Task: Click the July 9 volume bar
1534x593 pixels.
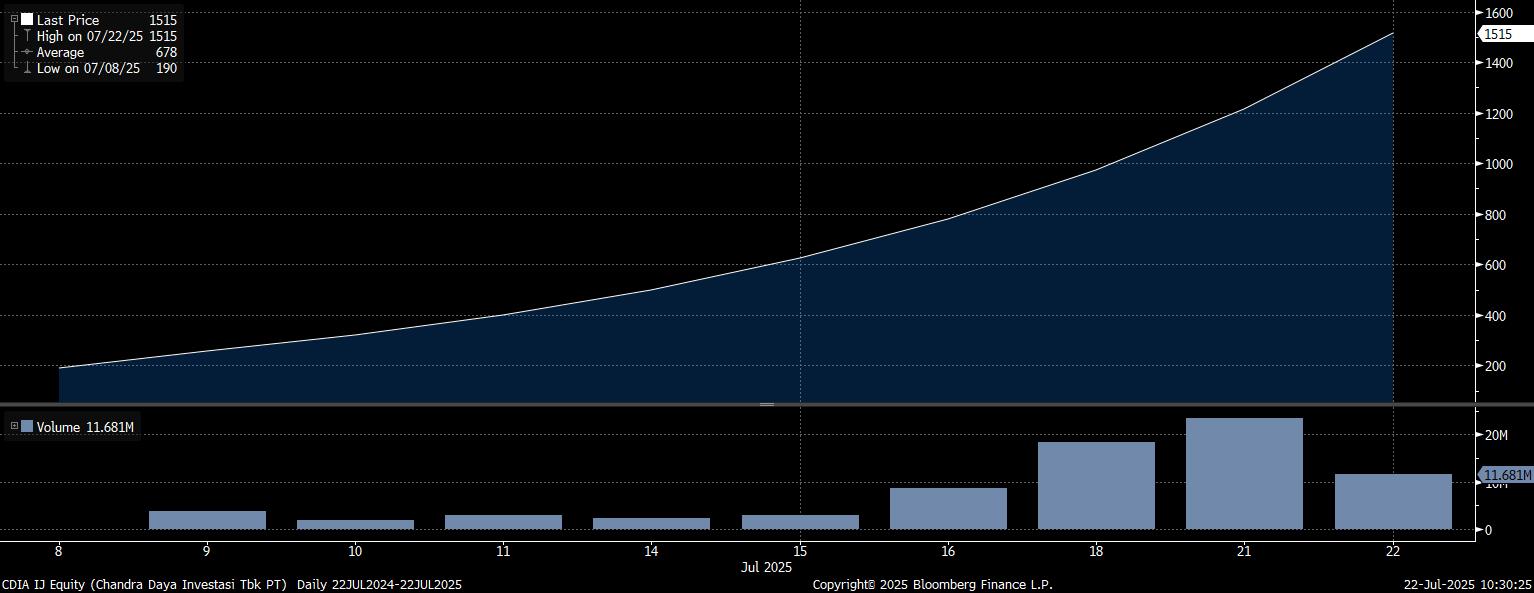Action: coord(207,520)
